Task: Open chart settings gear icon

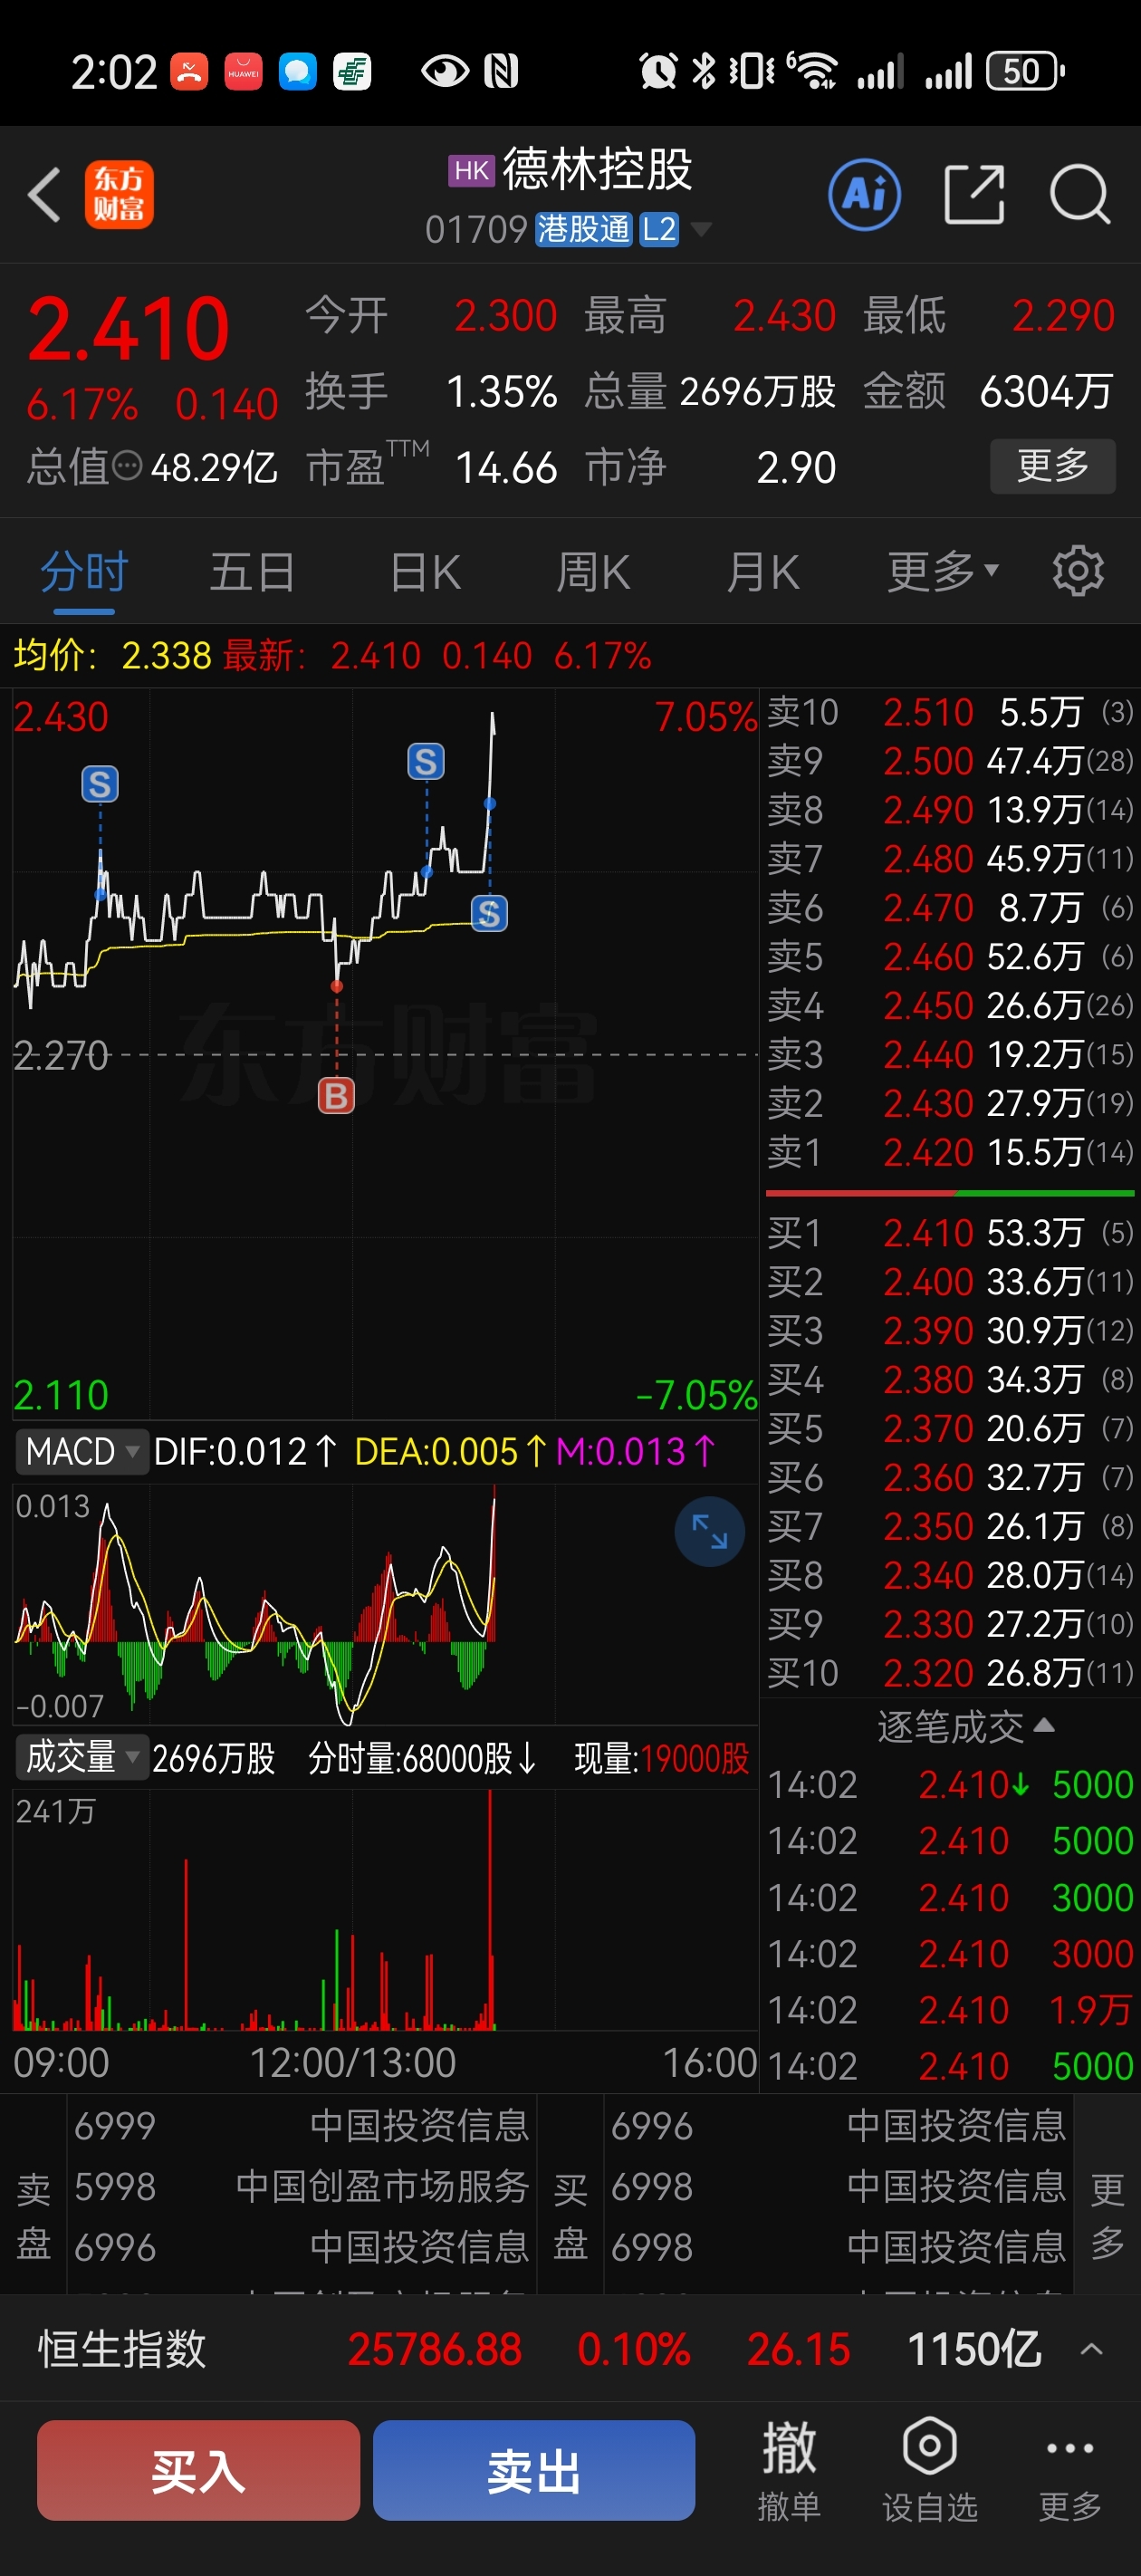Action: coord(1078,571)
